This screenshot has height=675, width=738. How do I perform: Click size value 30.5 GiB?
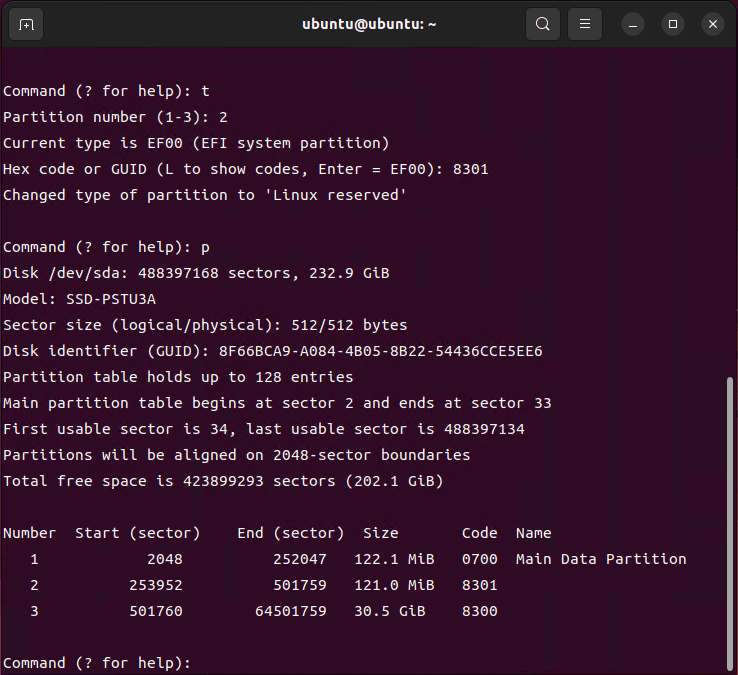[389, 611]
